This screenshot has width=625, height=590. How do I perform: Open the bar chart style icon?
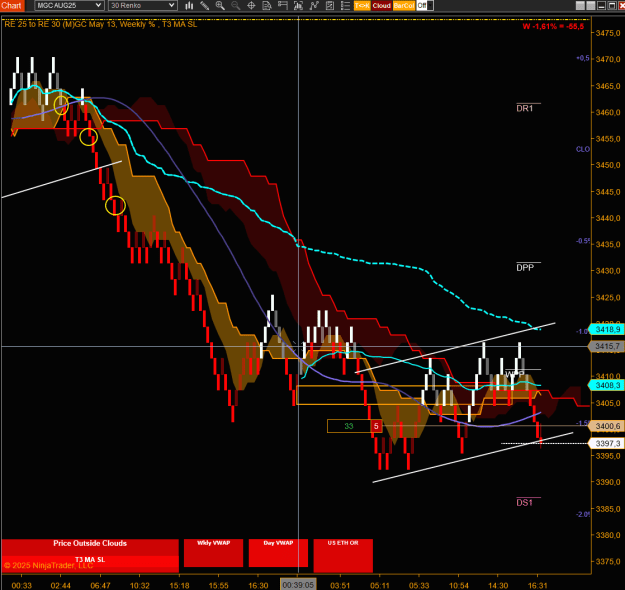tap(189, 6)
